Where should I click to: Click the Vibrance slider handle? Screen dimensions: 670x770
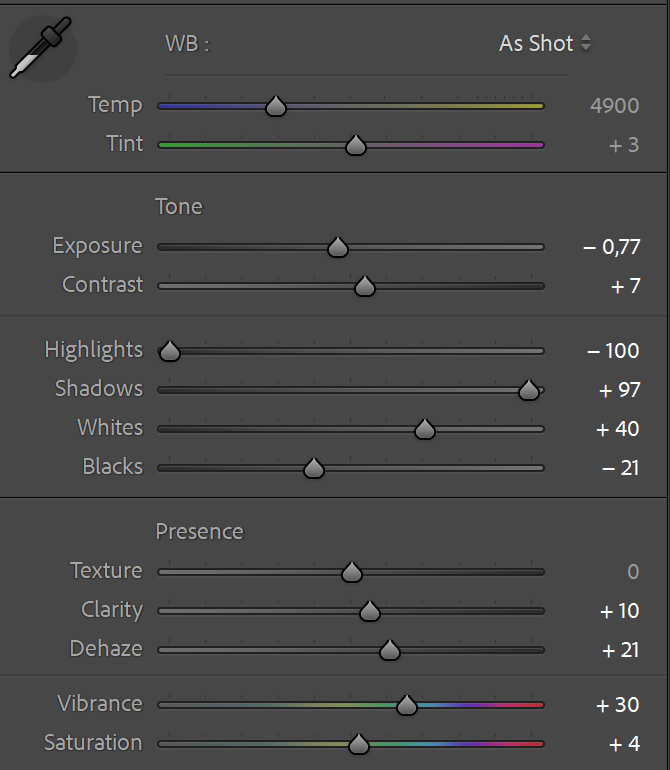click(x=406, y=705)
